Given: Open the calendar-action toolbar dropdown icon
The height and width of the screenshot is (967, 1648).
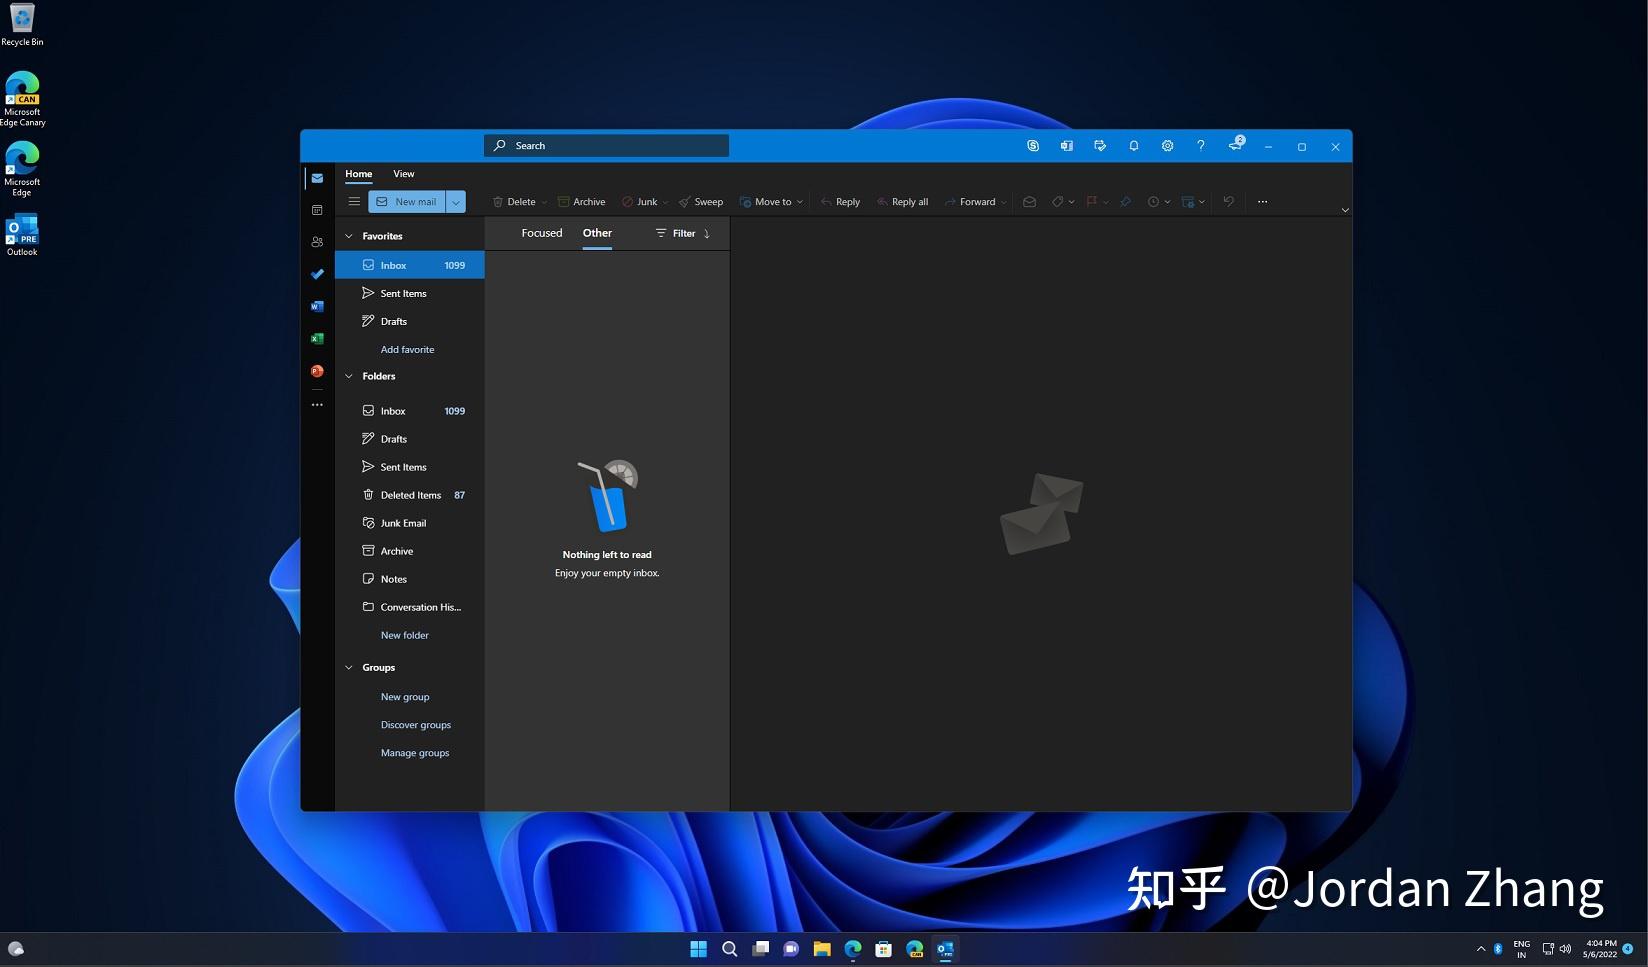Looking at the screenshot, I should click(x=1193, y=201).
